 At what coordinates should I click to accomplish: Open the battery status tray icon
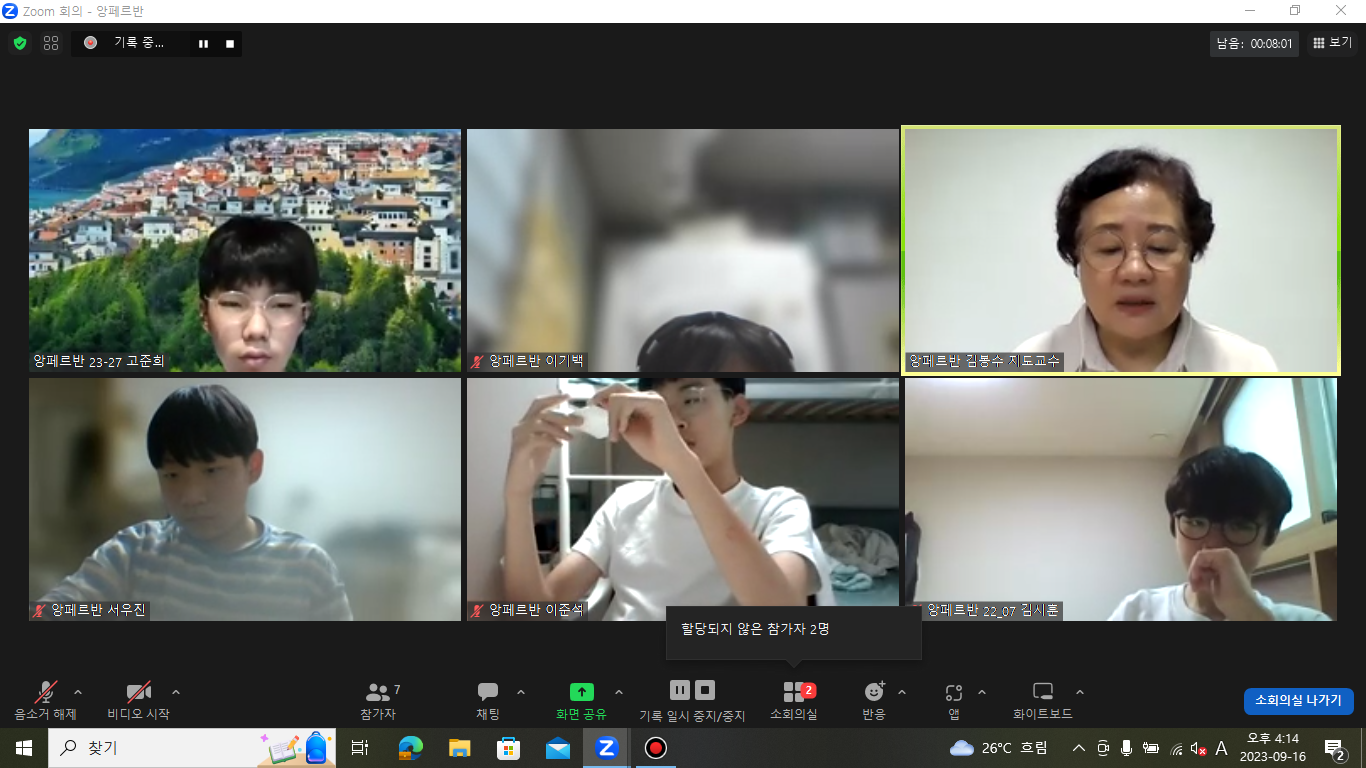(x=1151, y=748)
